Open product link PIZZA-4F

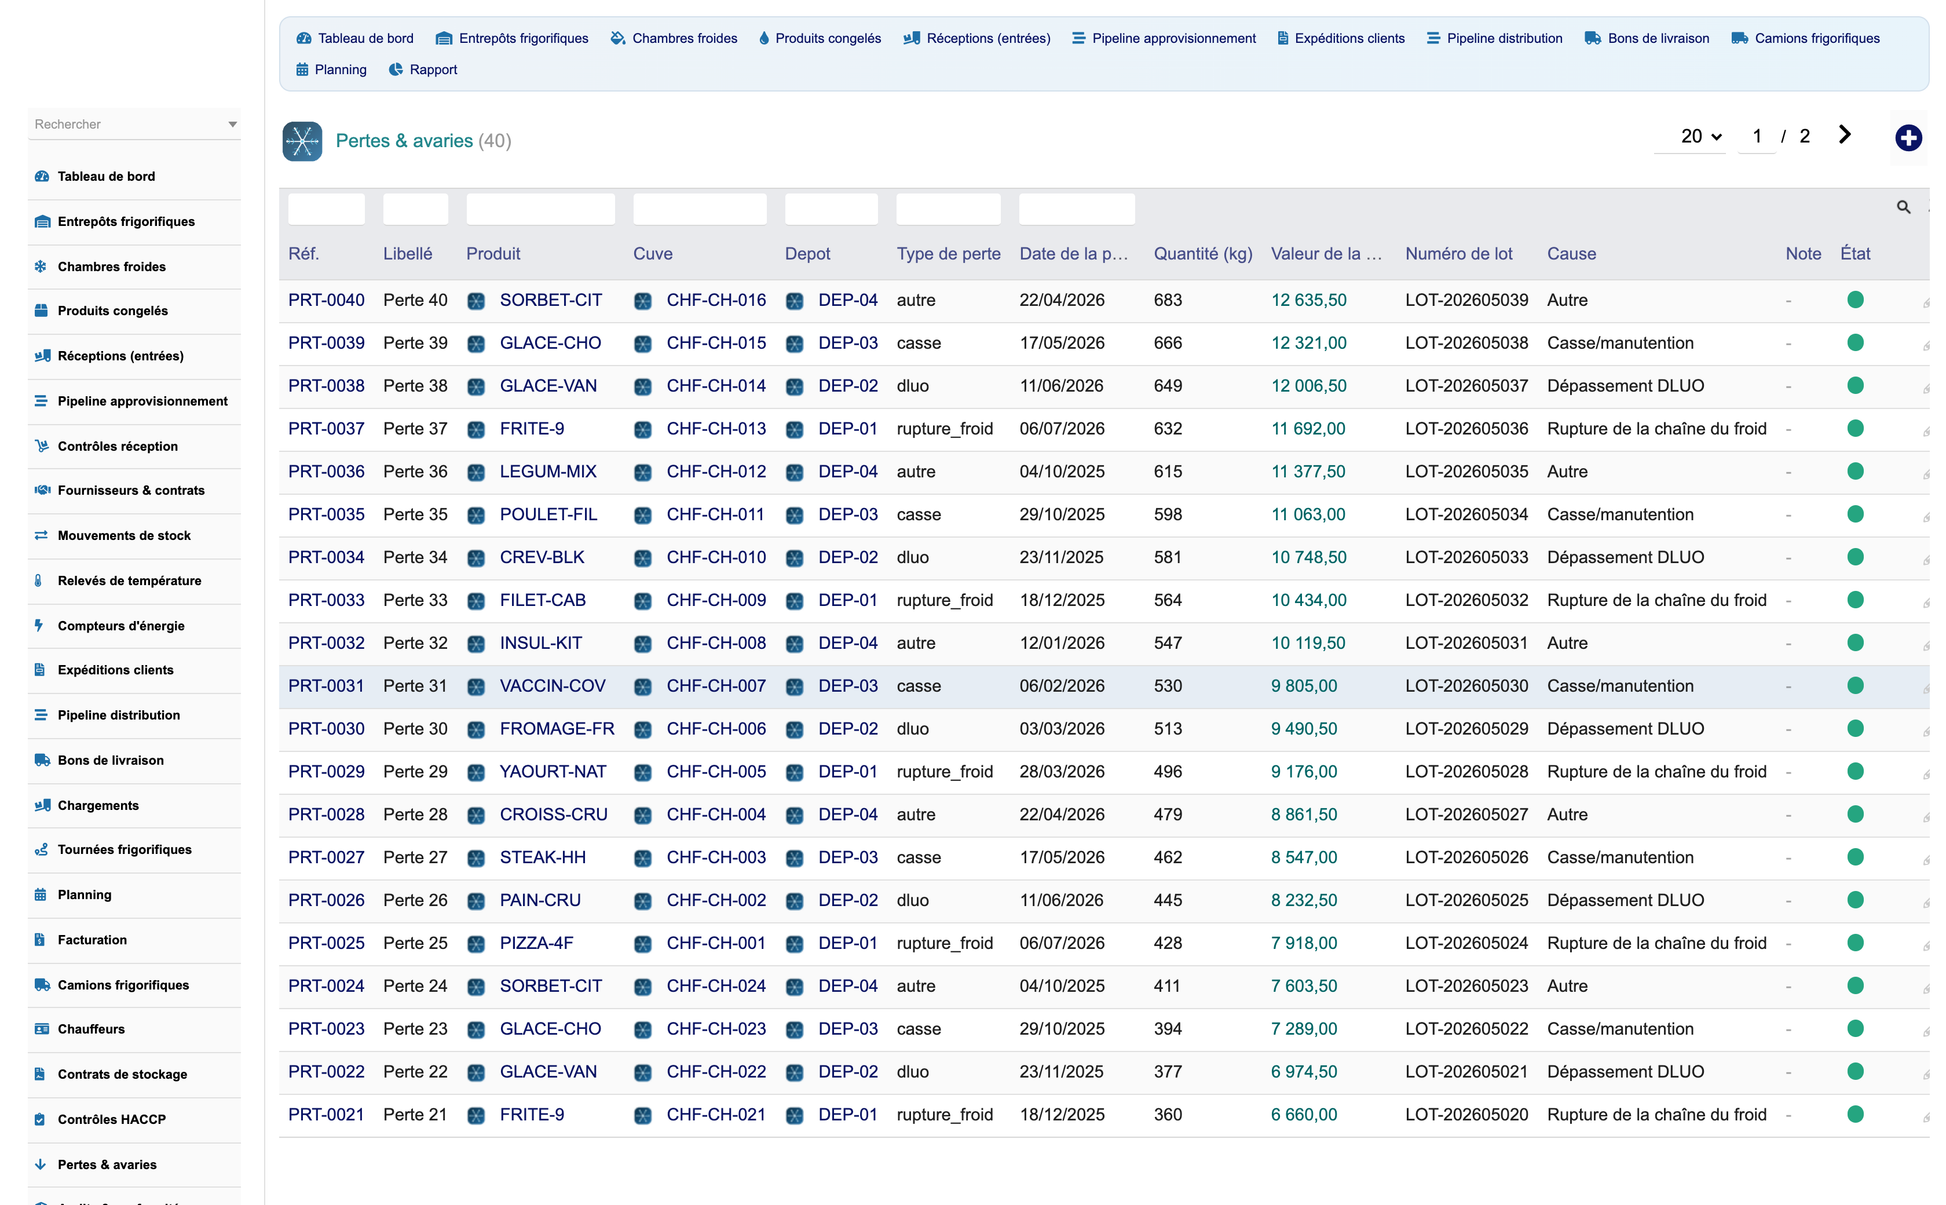click(536, 943)
